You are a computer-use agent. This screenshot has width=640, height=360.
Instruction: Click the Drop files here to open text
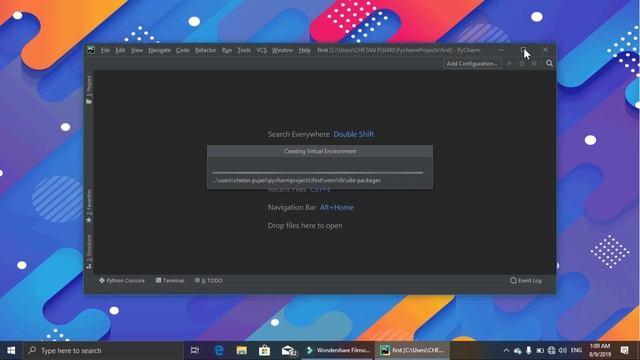point(305,226)
